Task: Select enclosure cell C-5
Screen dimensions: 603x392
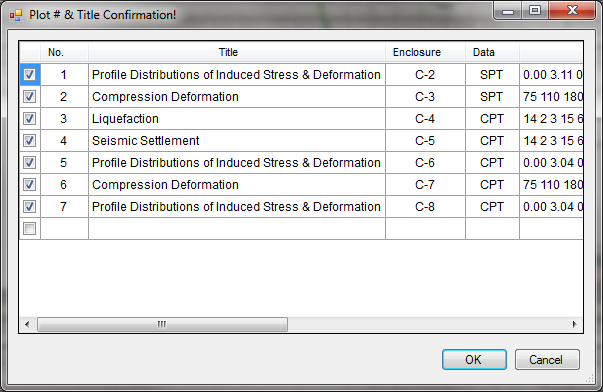Action: point(425,140)
